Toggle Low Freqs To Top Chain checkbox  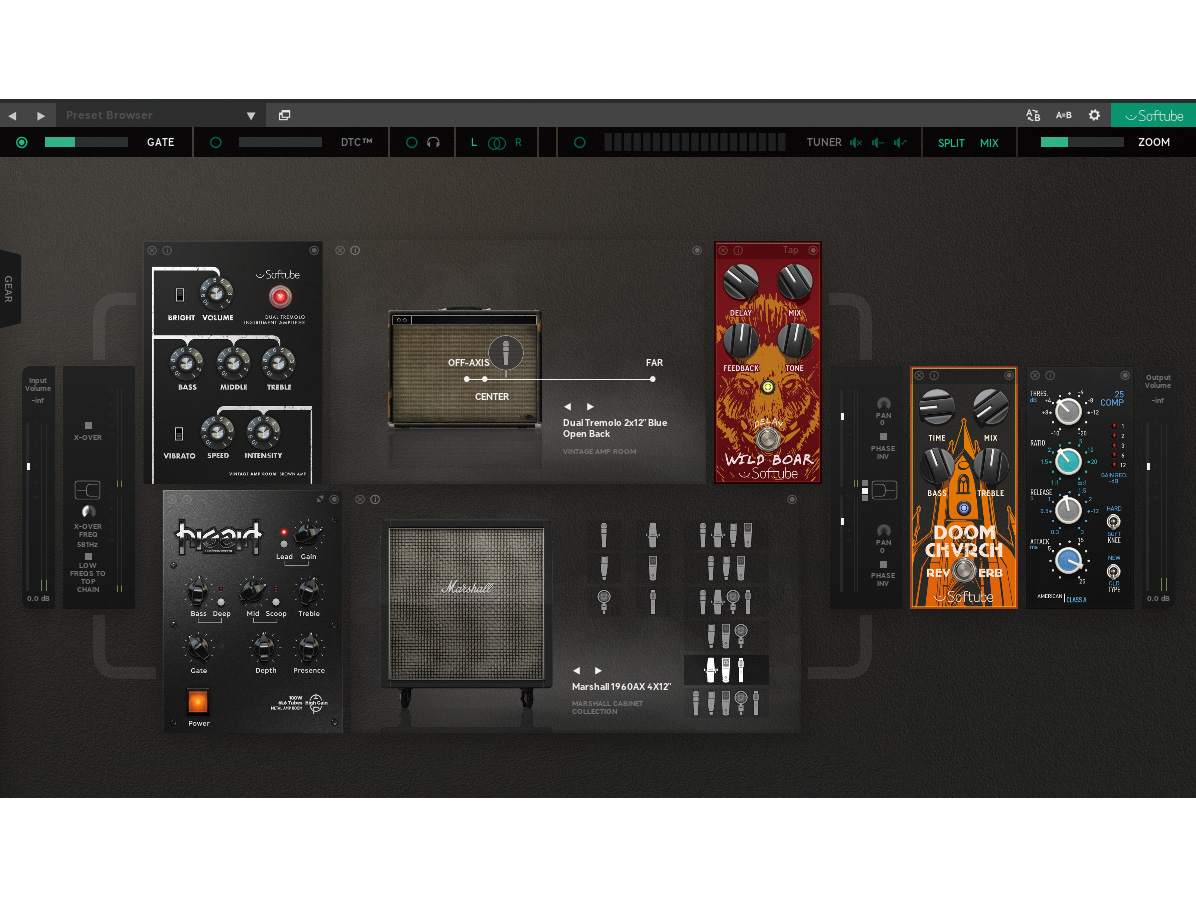(x=88, y=557)
